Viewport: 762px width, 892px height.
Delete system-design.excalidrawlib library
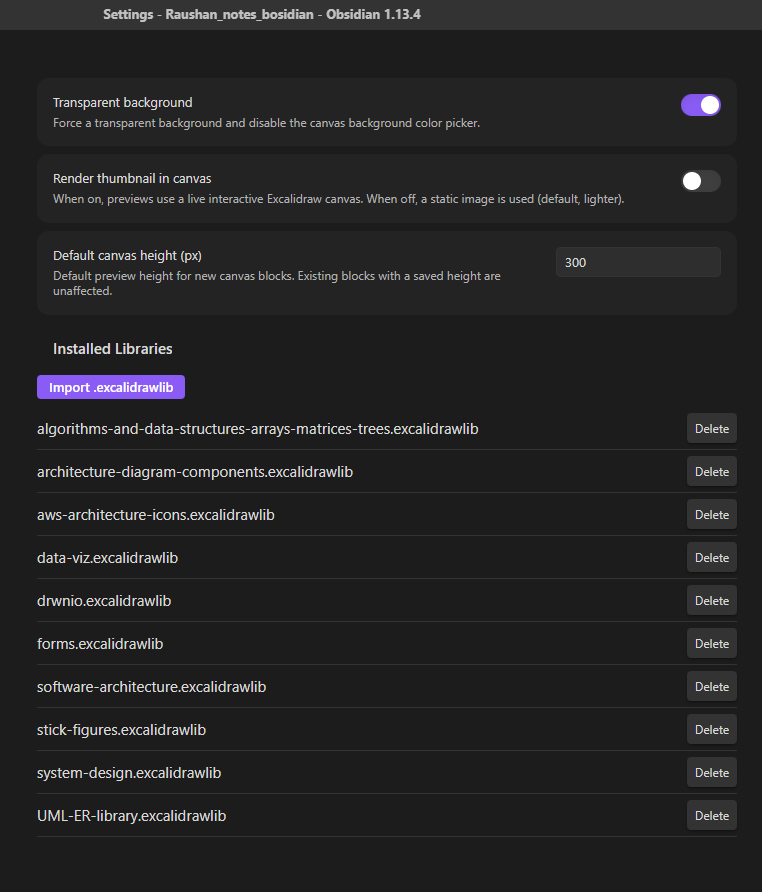click(711, 773)
